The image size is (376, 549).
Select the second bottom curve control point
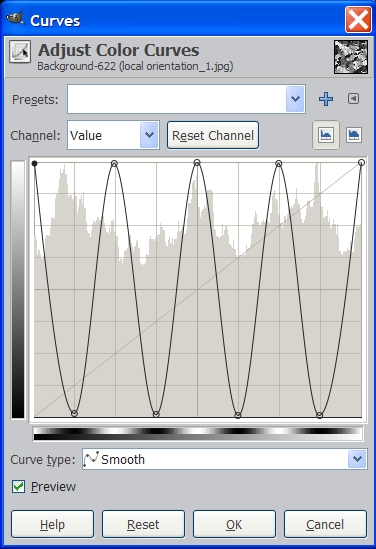click(156, 414)
